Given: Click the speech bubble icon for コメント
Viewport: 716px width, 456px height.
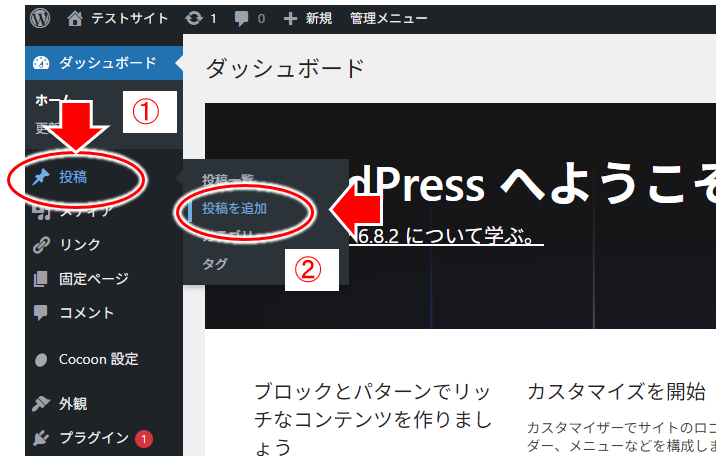Looking at the screenshot, I should pos(41,313).
